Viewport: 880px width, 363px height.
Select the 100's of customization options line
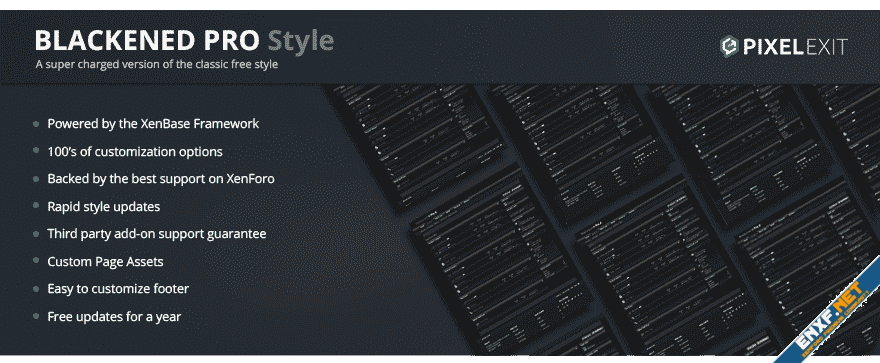(x=135, y=151)
